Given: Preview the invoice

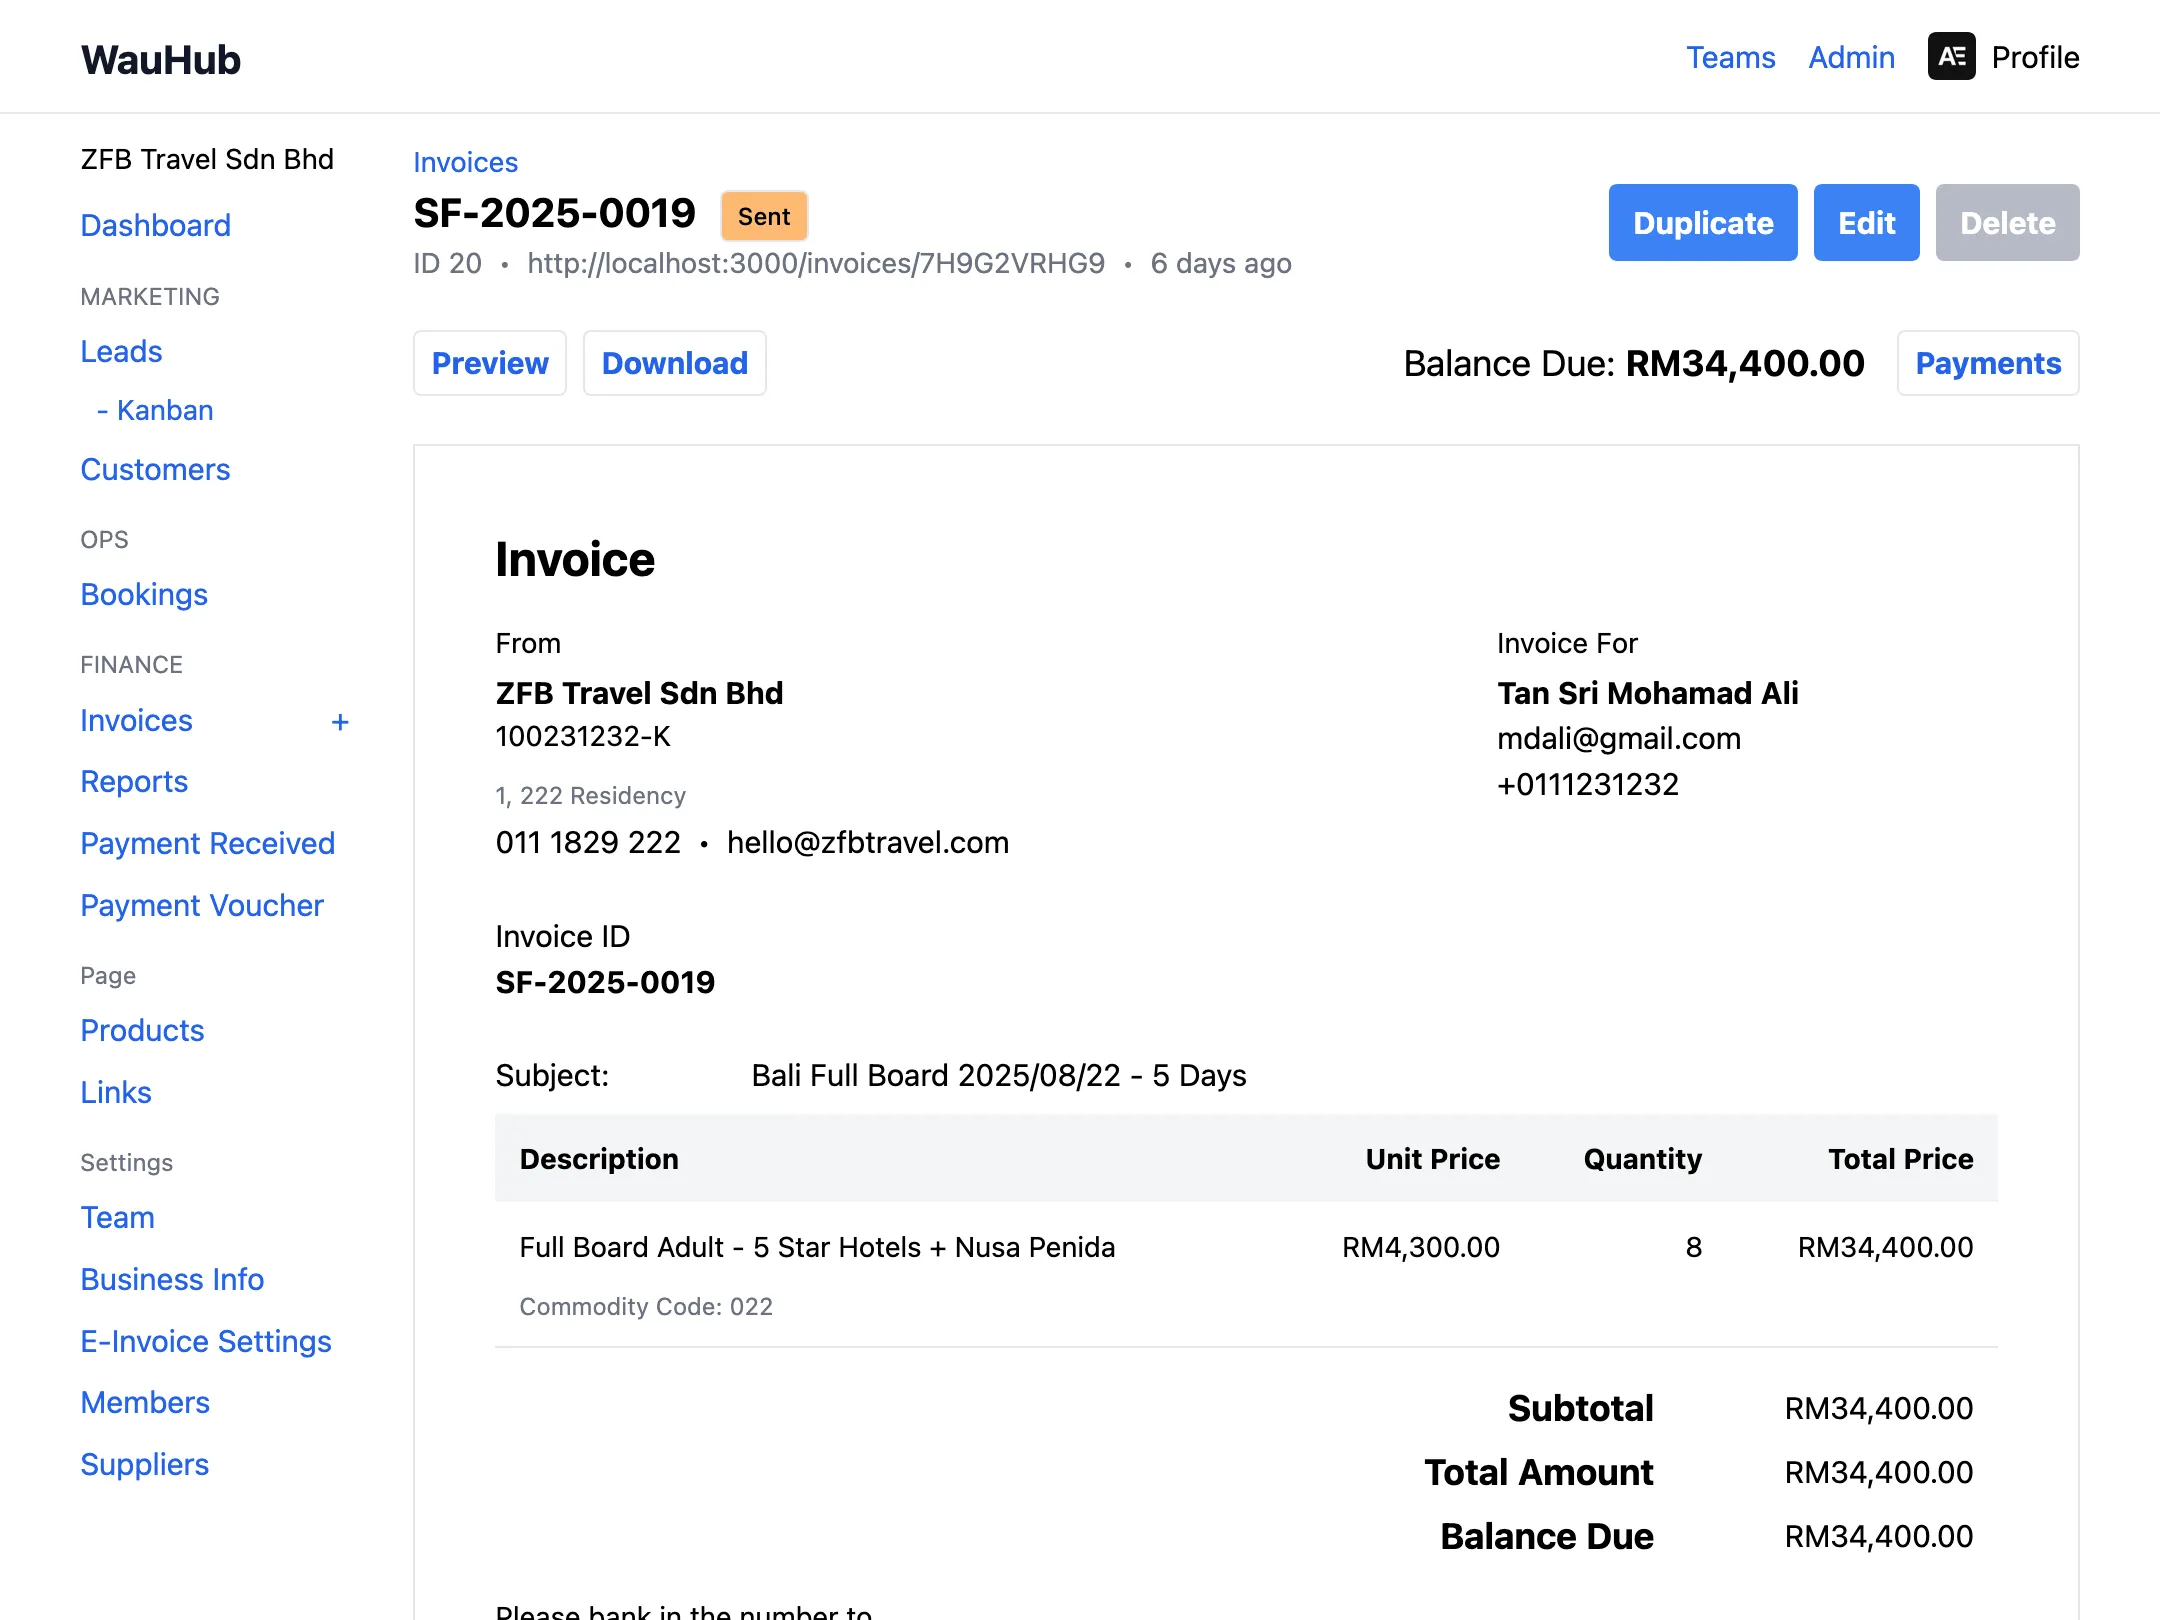Looking at the screenshot, I should point(490,363).
